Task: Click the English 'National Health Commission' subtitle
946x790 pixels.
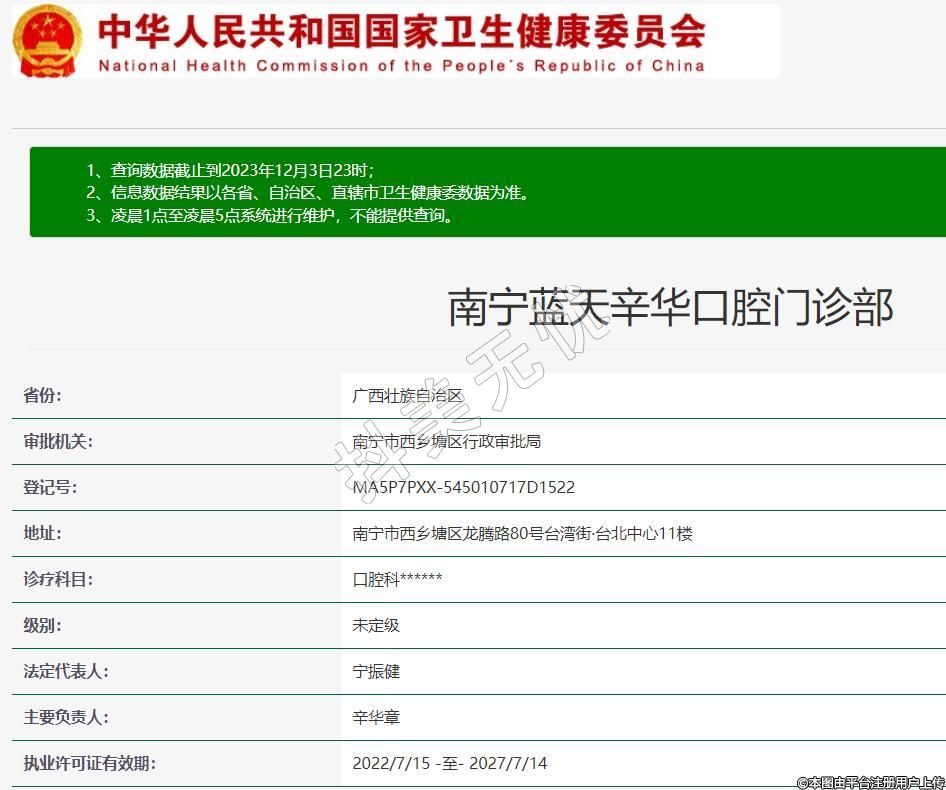Action: 401,66
